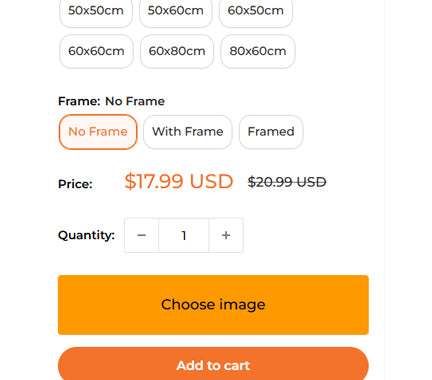Screen dimensions: 432x380
Task: Choose the 60x60cm size option
Action: pos(96,51)
